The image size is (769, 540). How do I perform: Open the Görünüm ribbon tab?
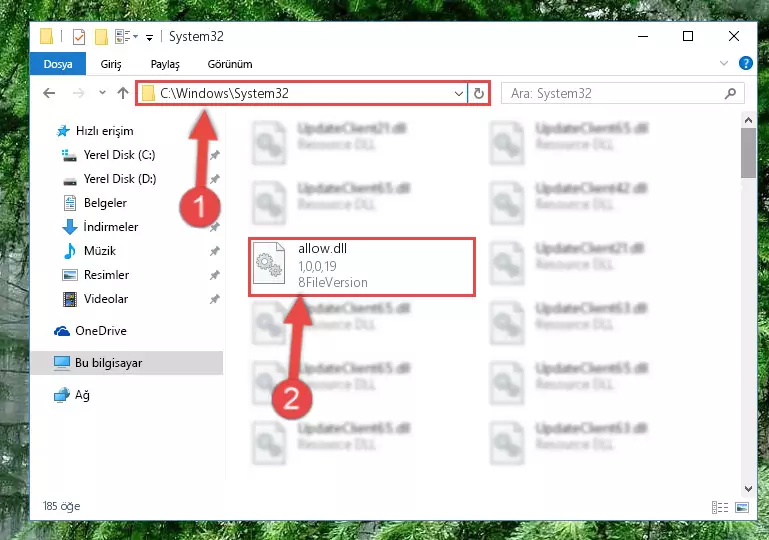click(x=230, y=64)
